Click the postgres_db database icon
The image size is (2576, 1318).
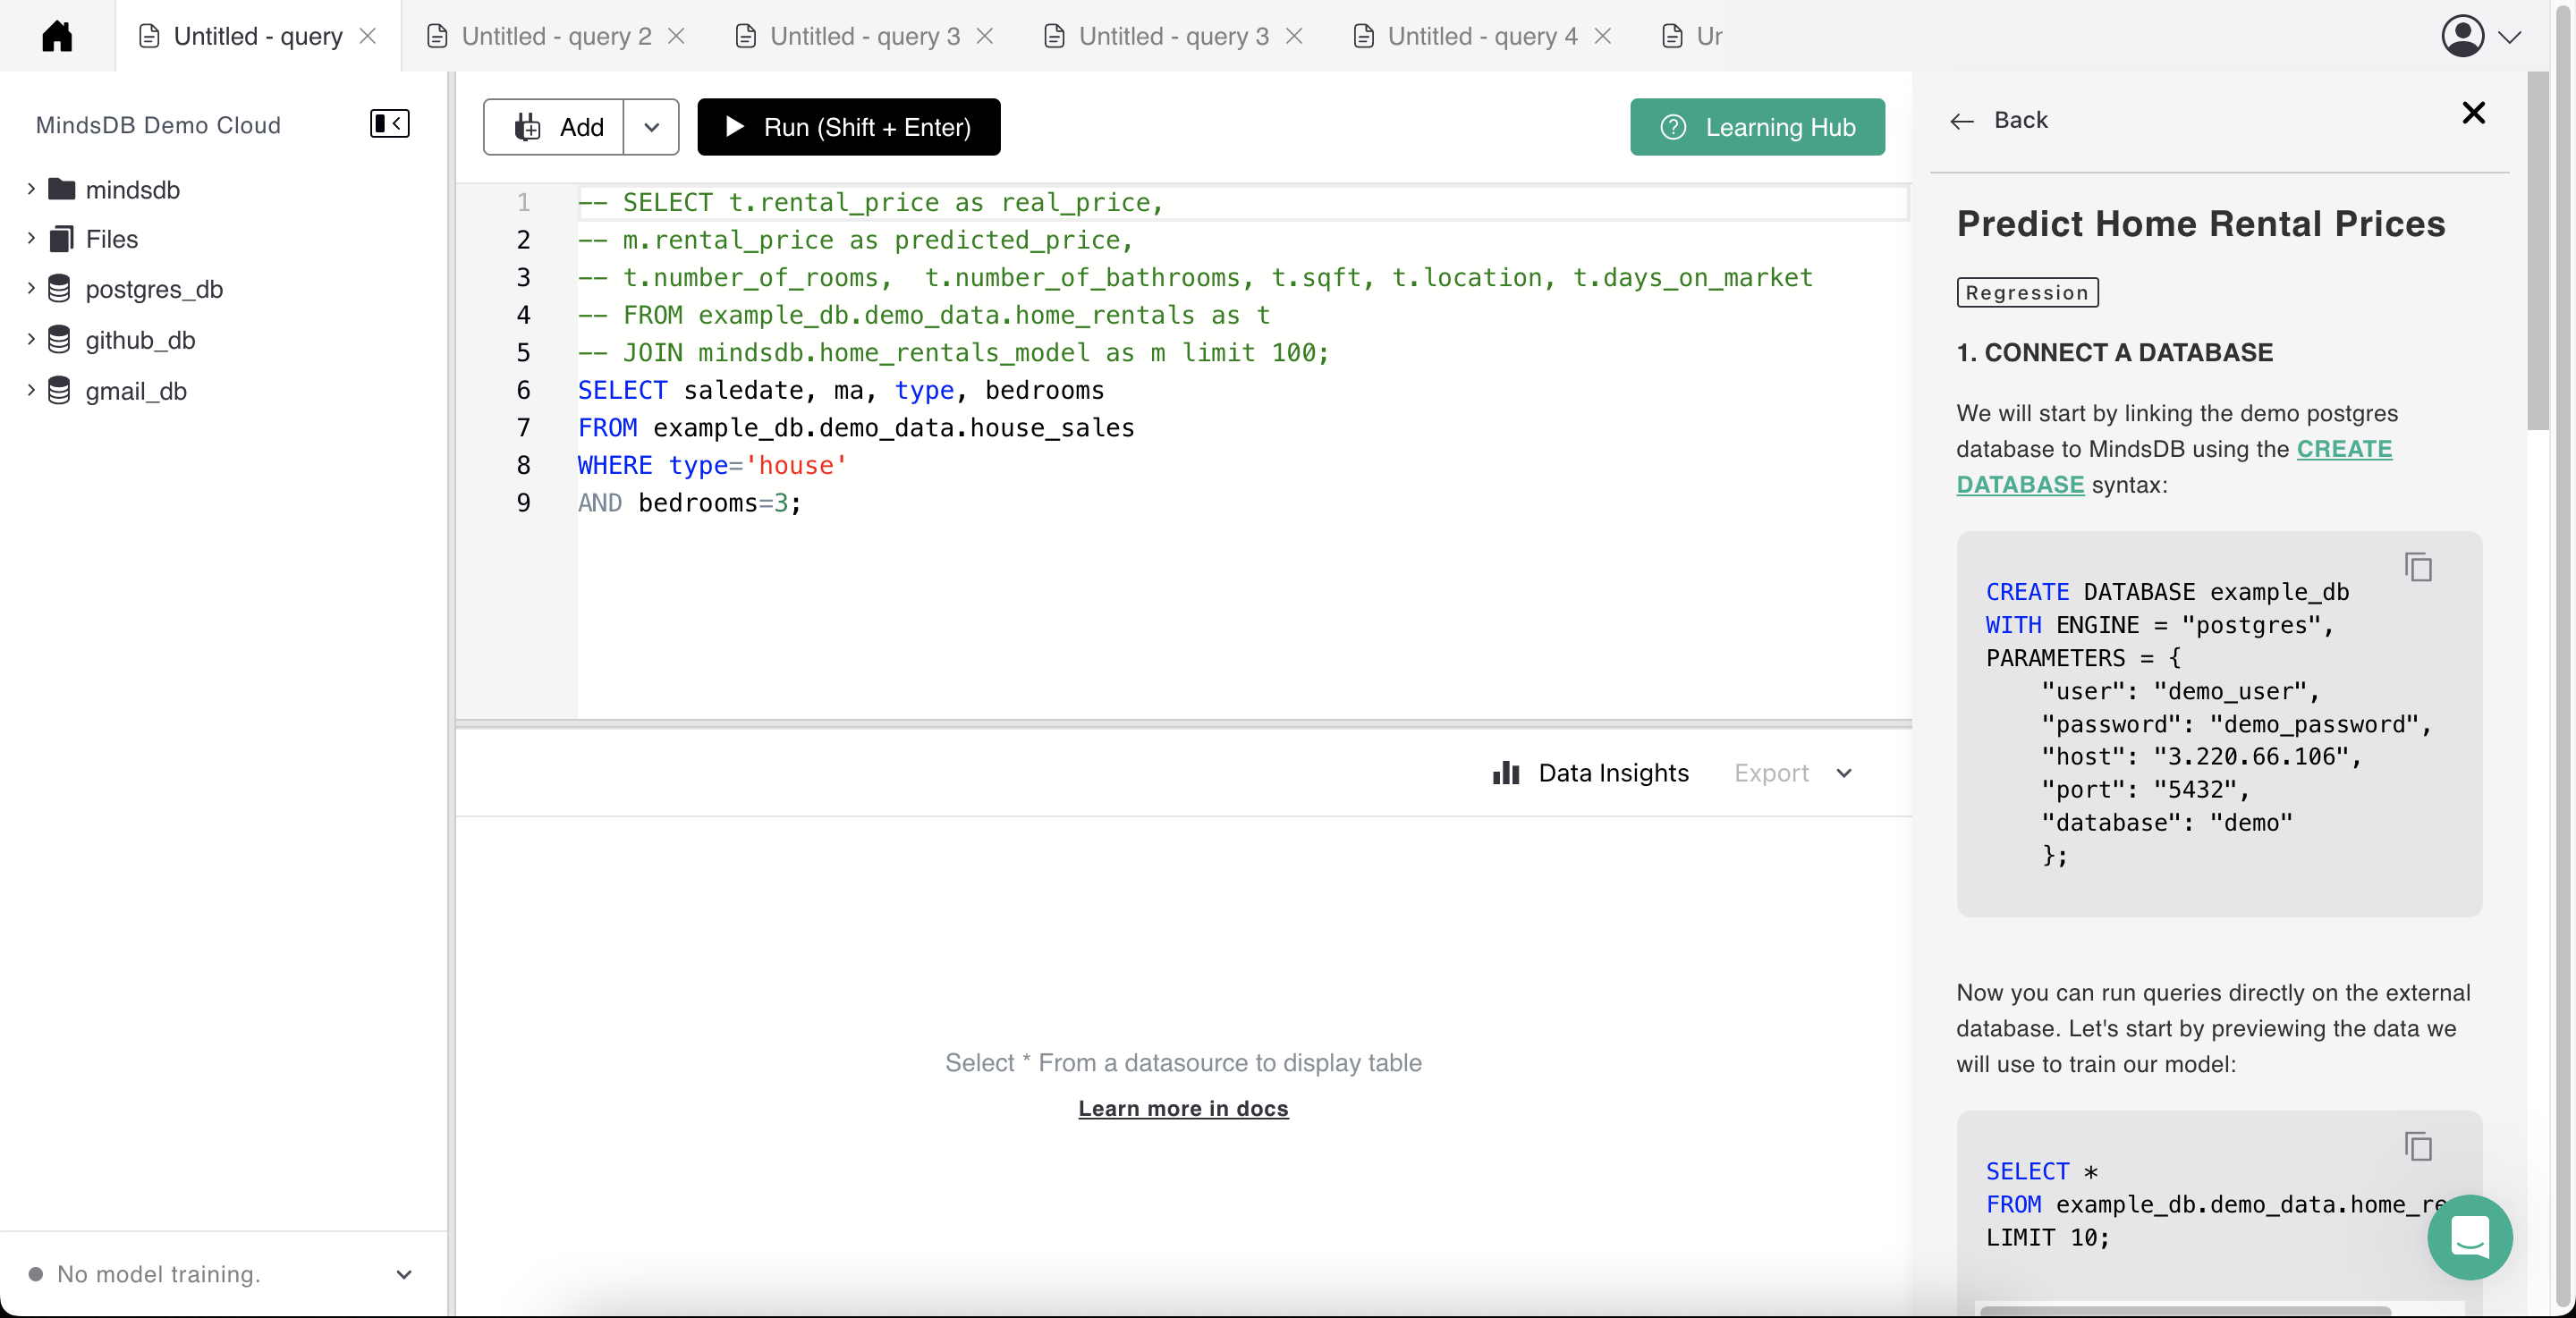tap(60, 289)
